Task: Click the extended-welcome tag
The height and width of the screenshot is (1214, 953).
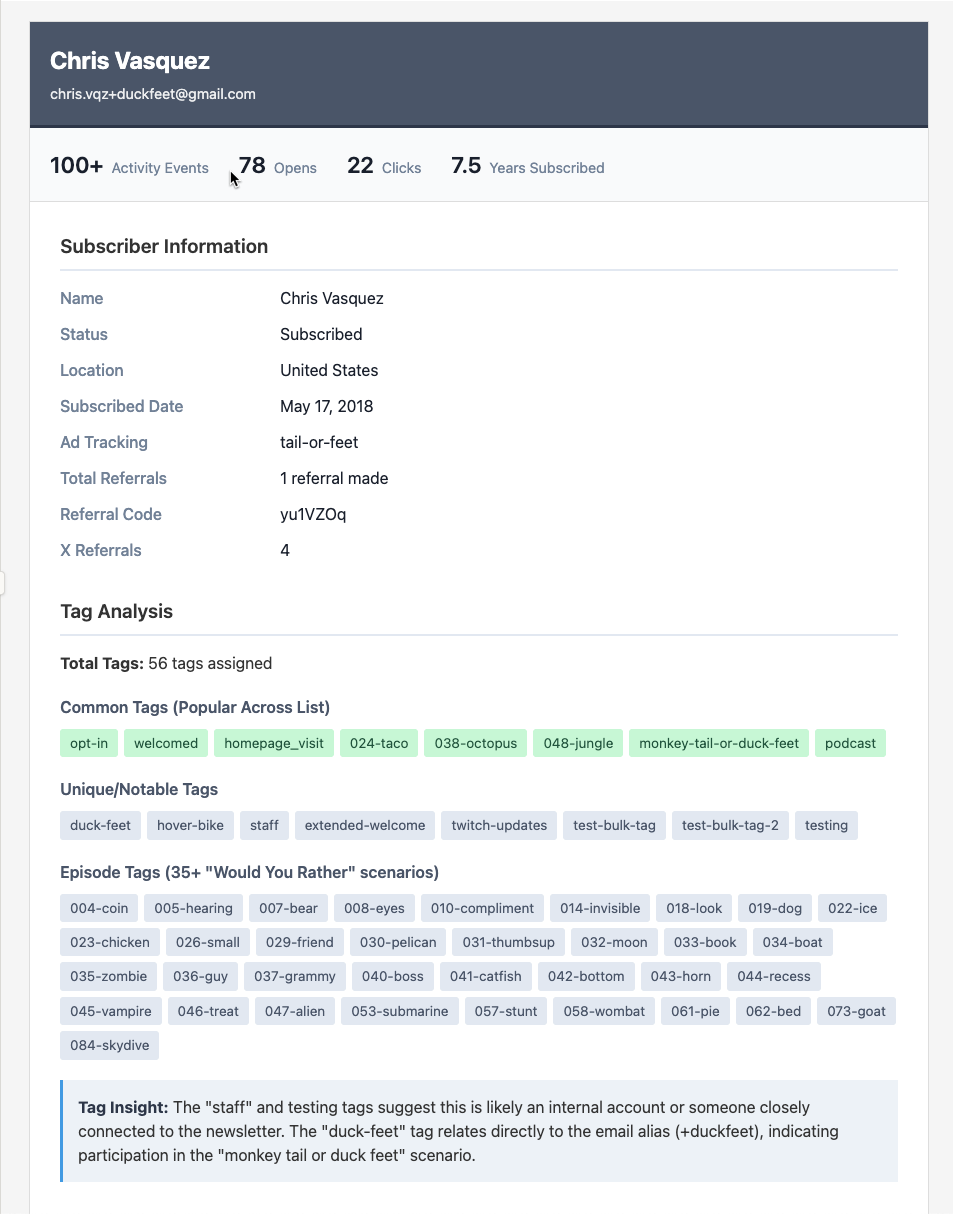Action: 365,825
